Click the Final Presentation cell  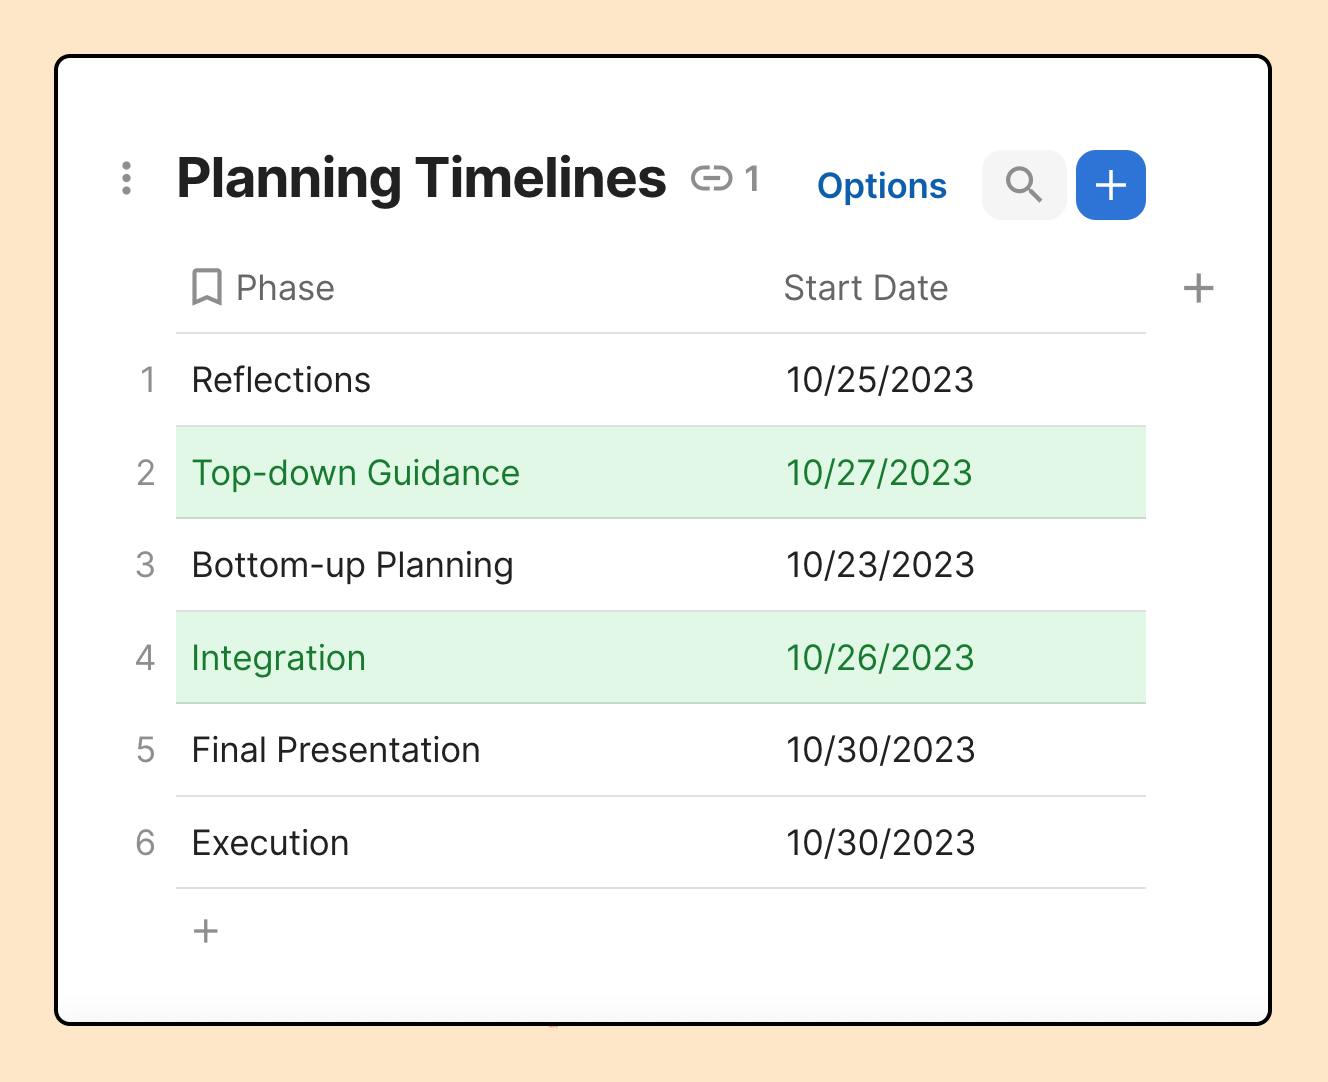[x=335, y=750]
